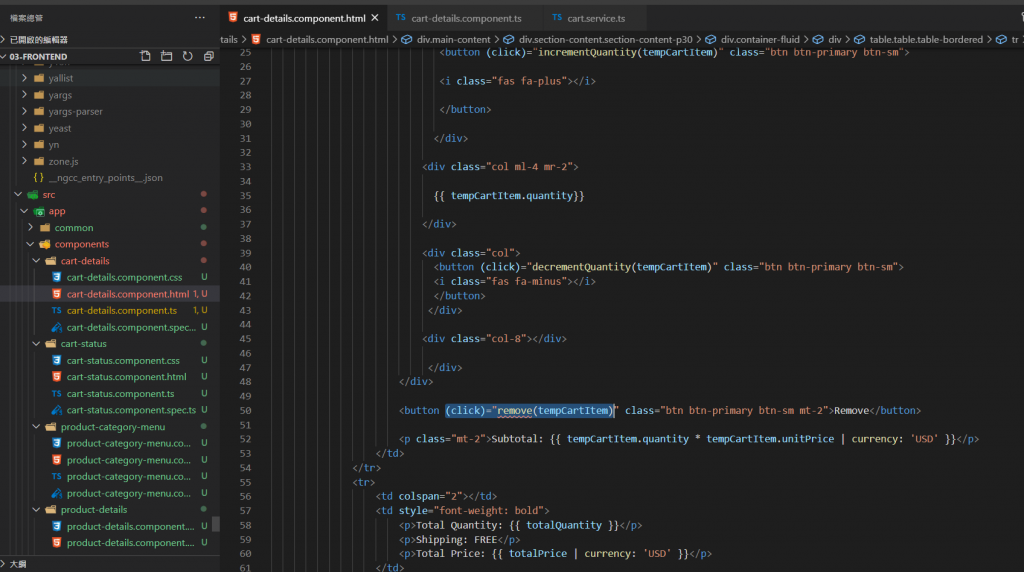Click the New Folder icon in explorer header
Image resolution: width=1024 pixels, height=572 pixels.
point(167,56)
